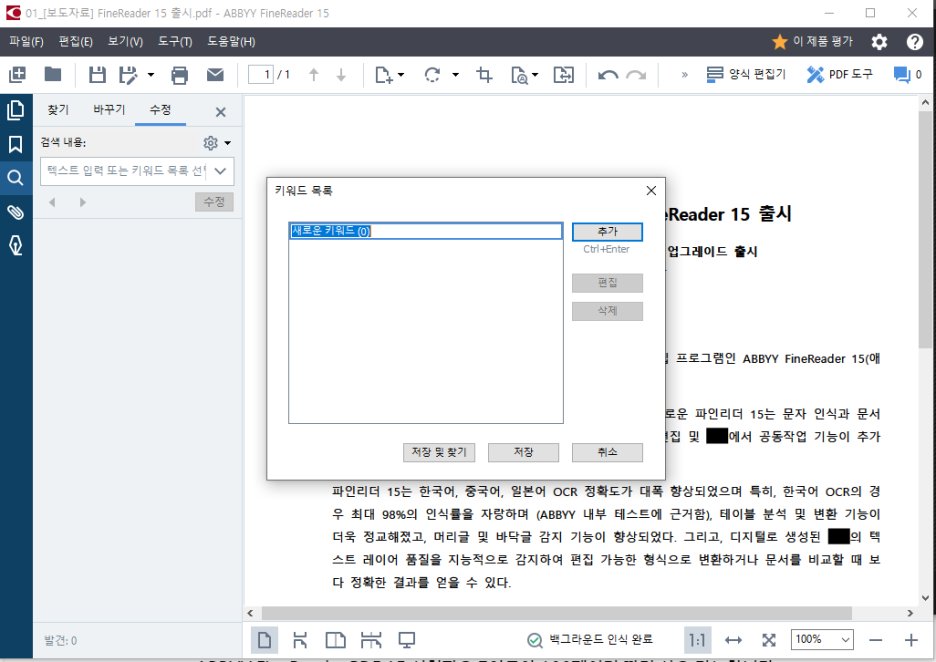Click the search text input field
Screen dimensions: 936x662
(x=125, y=171)
